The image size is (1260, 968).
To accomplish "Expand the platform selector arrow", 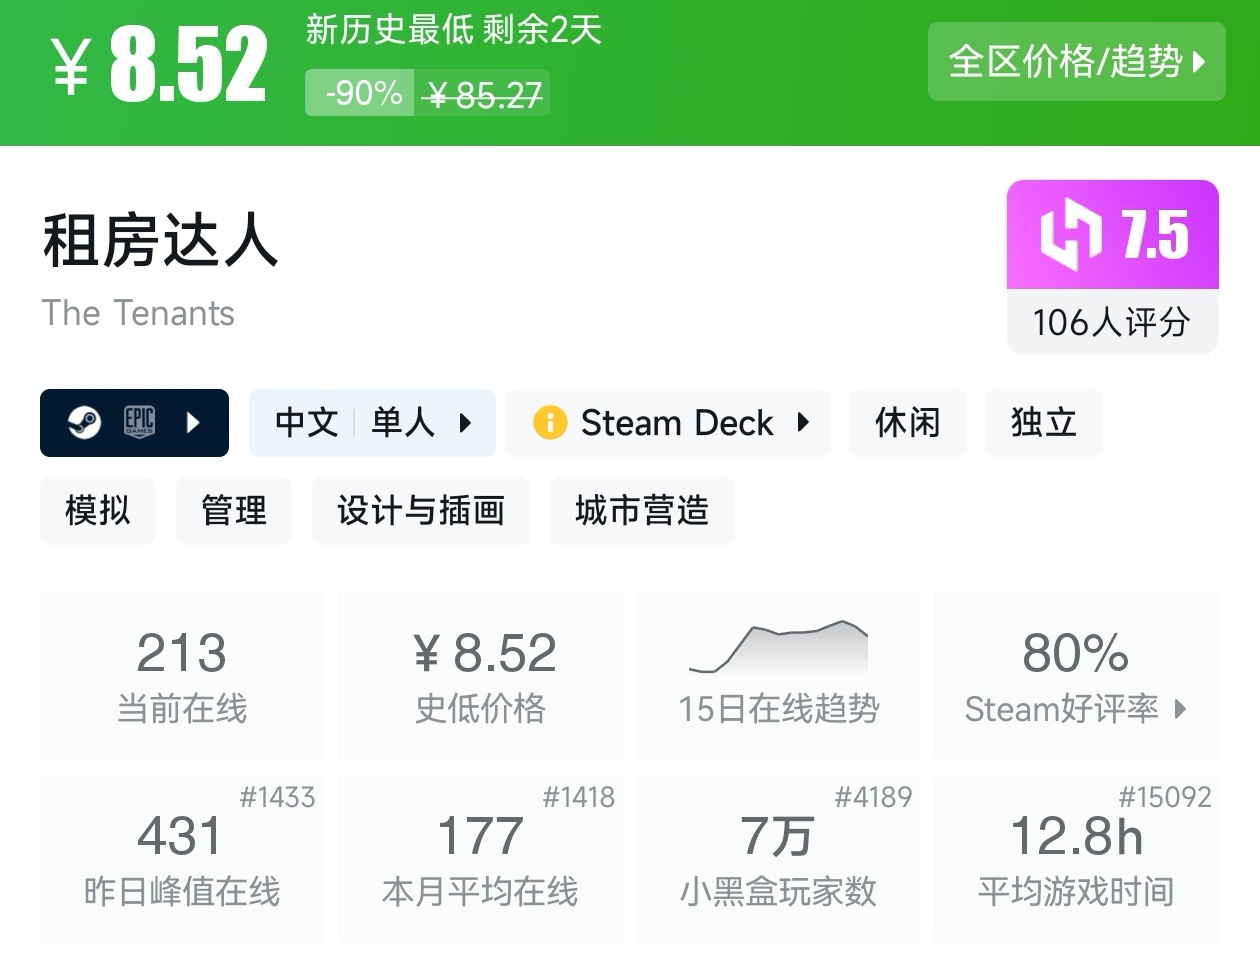I will point(194,423).
